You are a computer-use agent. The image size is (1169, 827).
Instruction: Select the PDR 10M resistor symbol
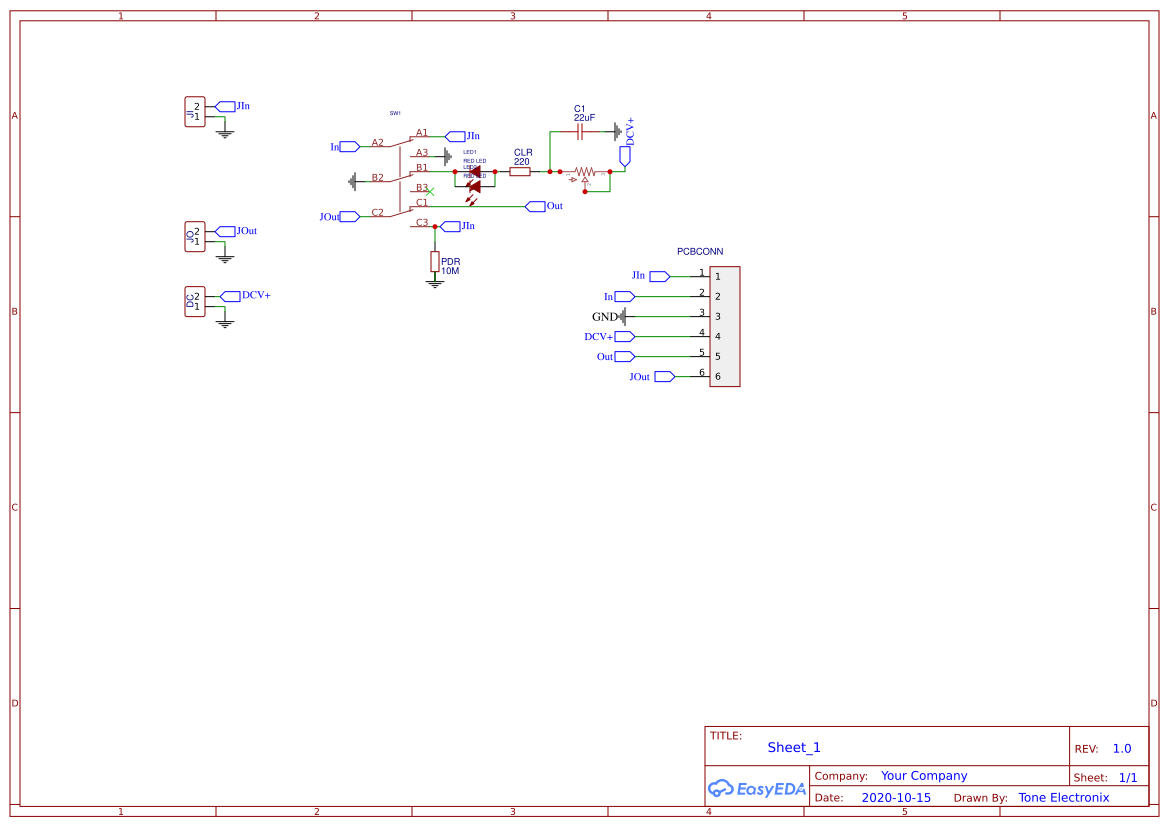(436, 262)
